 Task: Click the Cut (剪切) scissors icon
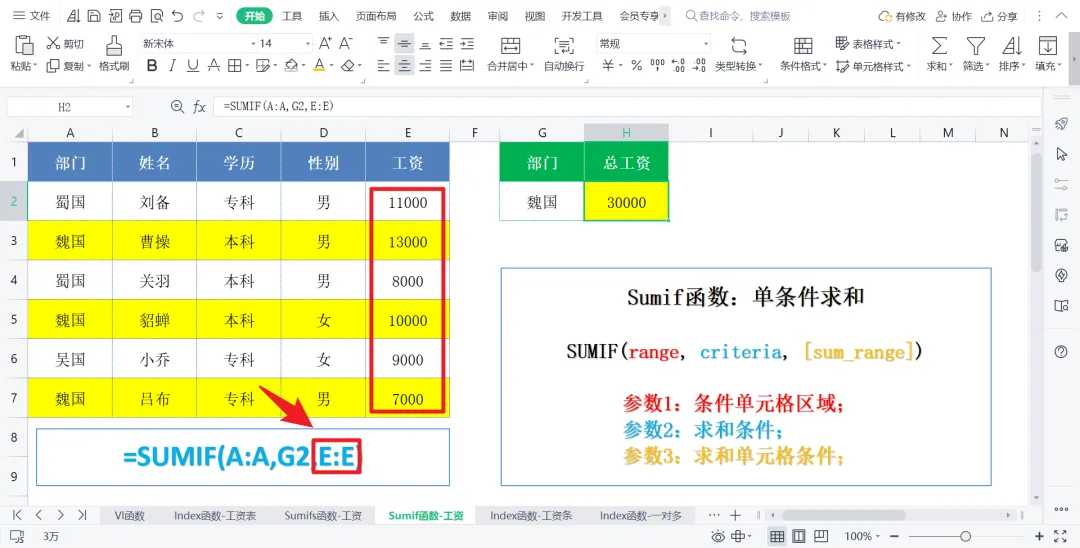click(53, 43)
